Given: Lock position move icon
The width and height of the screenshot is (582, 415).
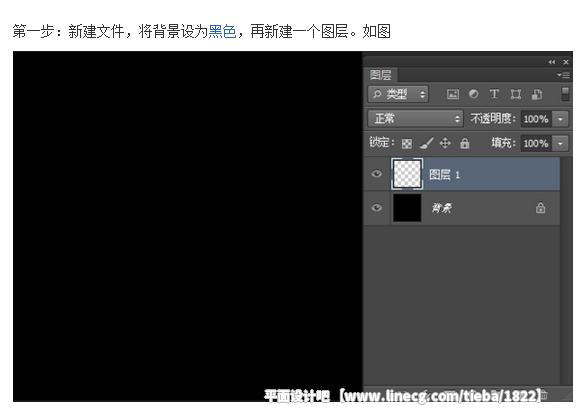Looking at the screenshot, I should coord(445,143).
